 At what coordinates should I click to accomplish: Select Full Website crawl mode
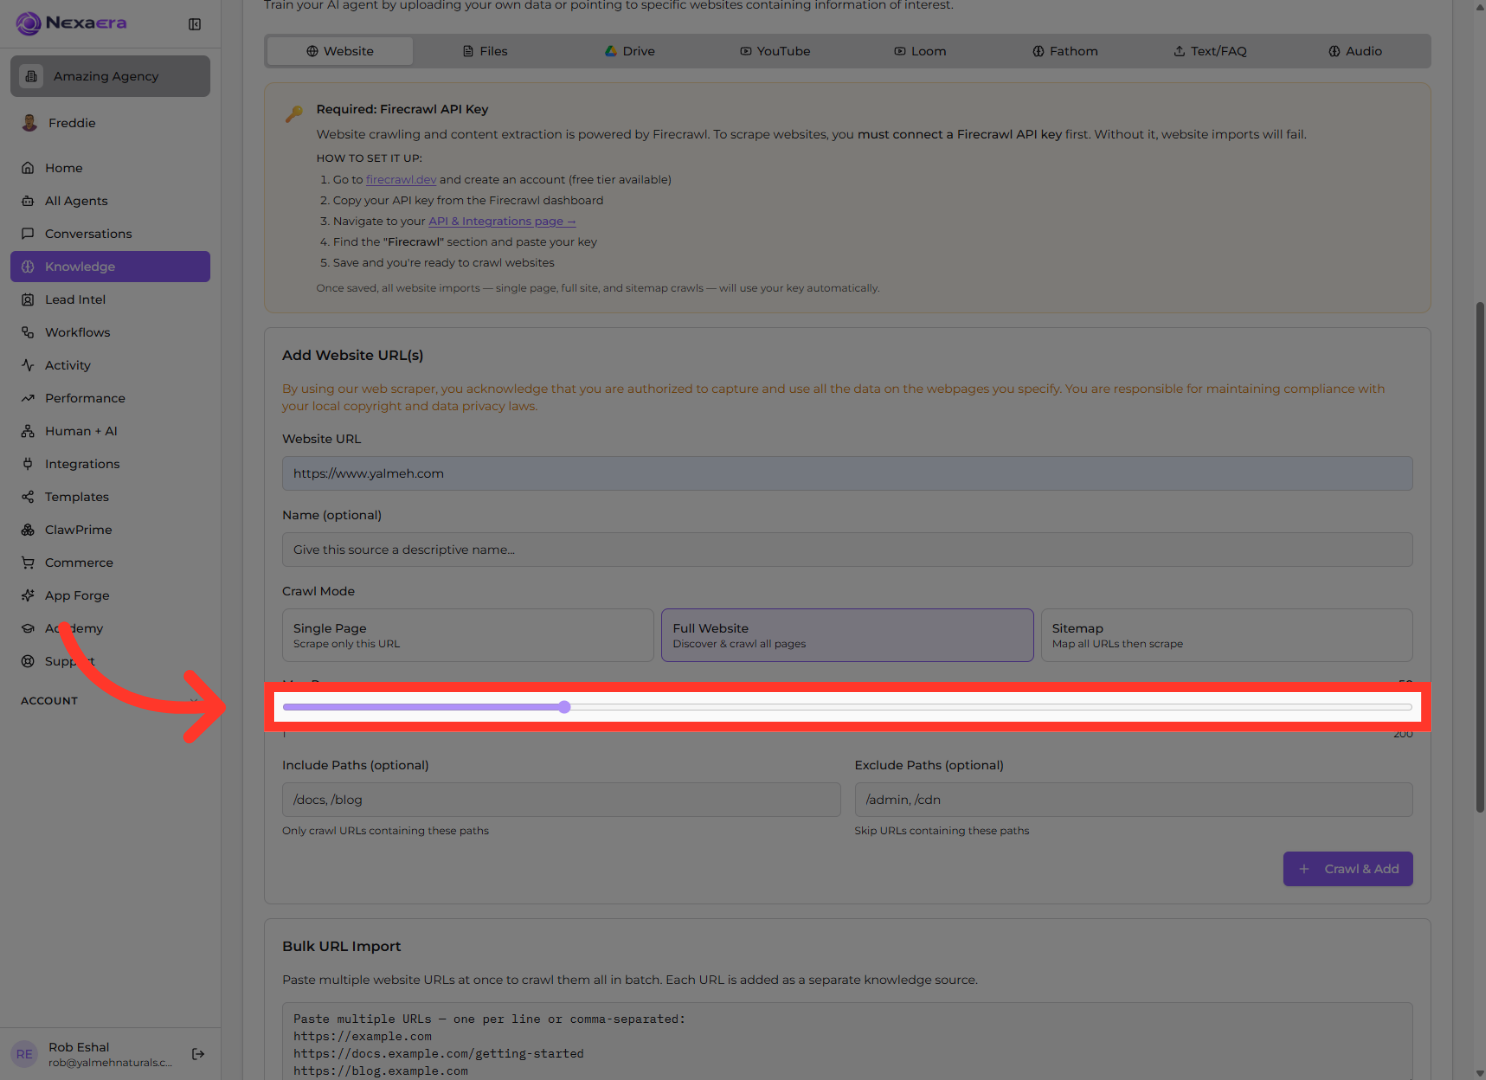847,635
